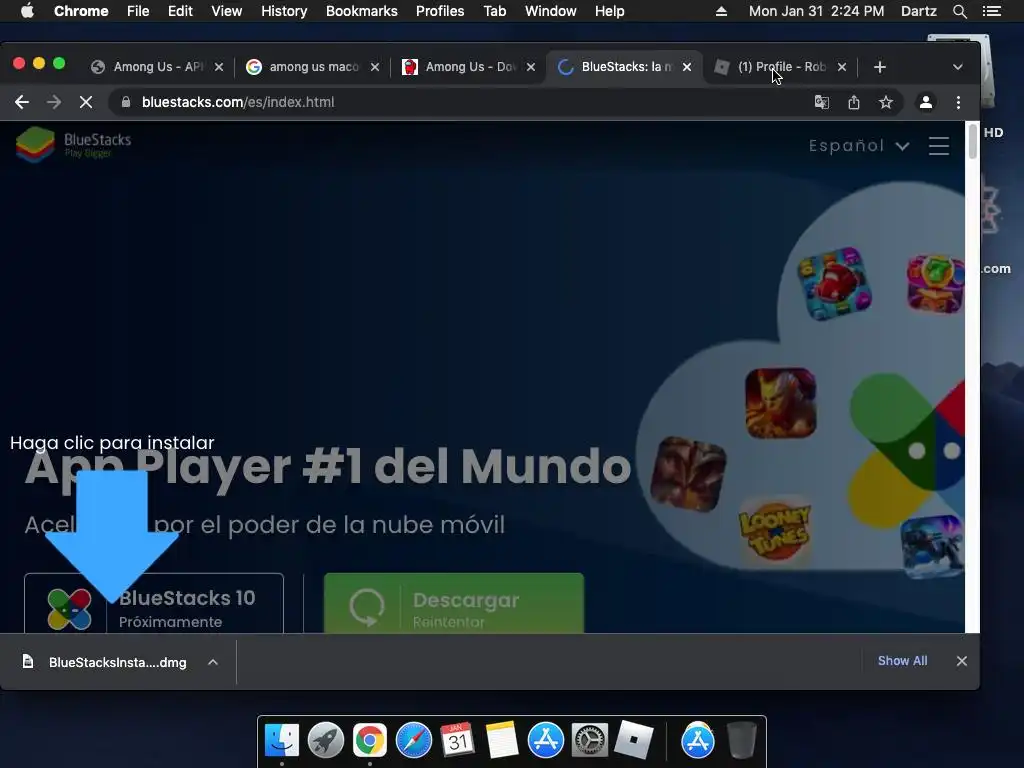Click Show All downloads
1024x768 pixels.
(x=902, y=661)
